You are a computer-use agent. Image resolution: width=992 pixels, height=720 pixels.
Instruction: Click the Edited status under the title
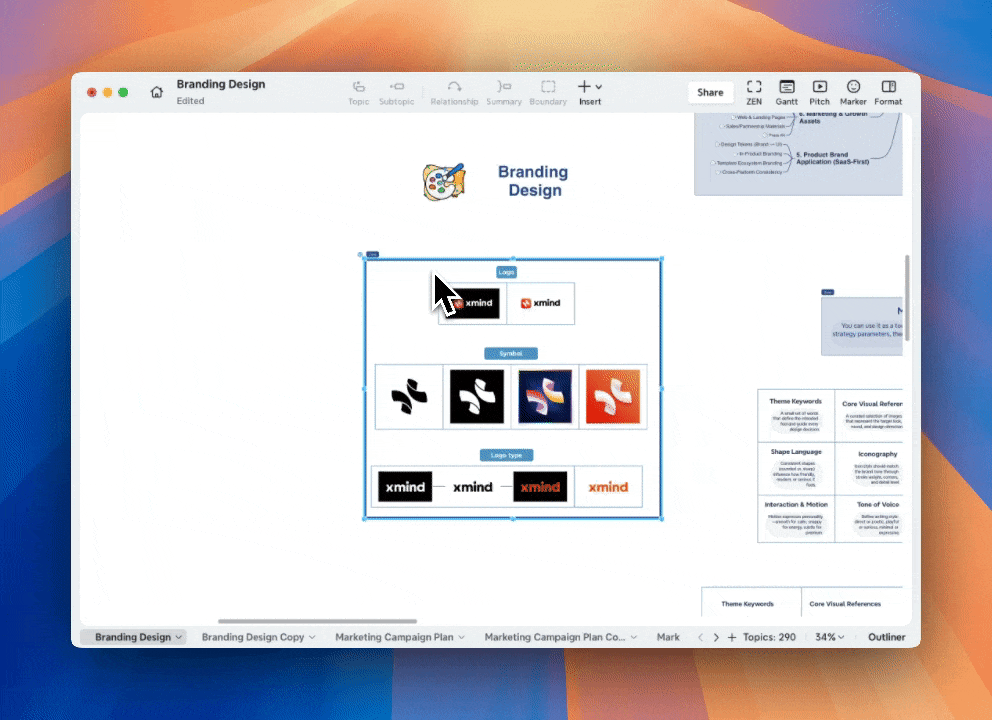[190, 101]
